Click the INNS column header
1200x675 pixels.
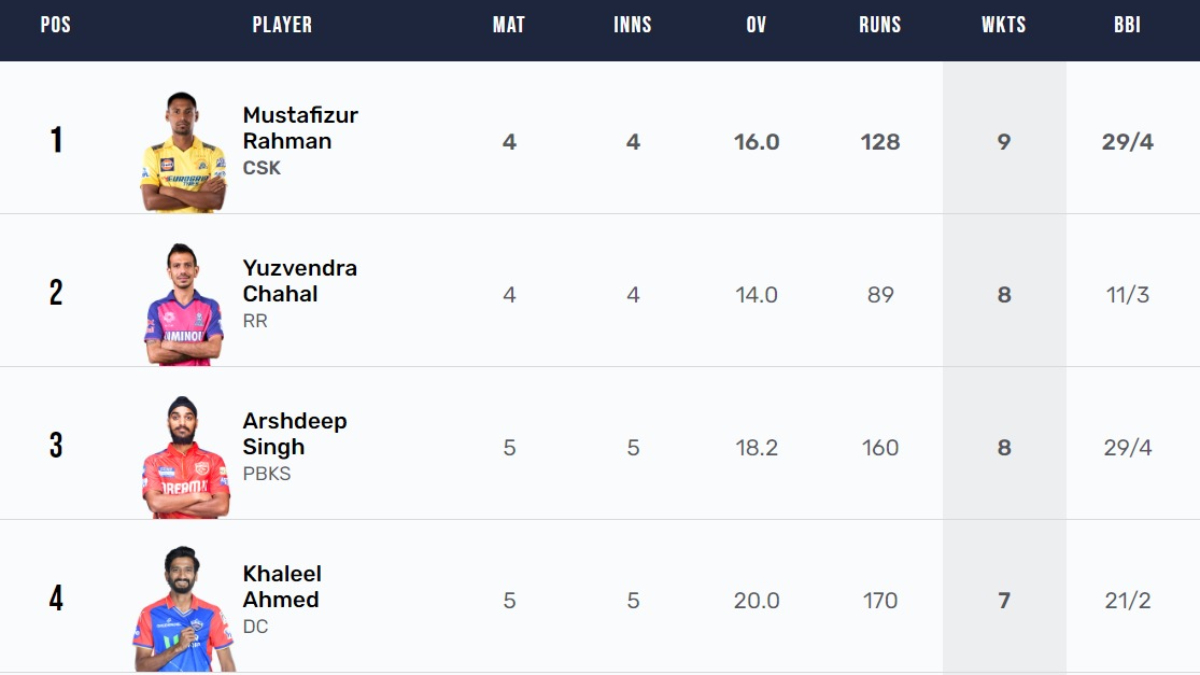click(633, 25)
